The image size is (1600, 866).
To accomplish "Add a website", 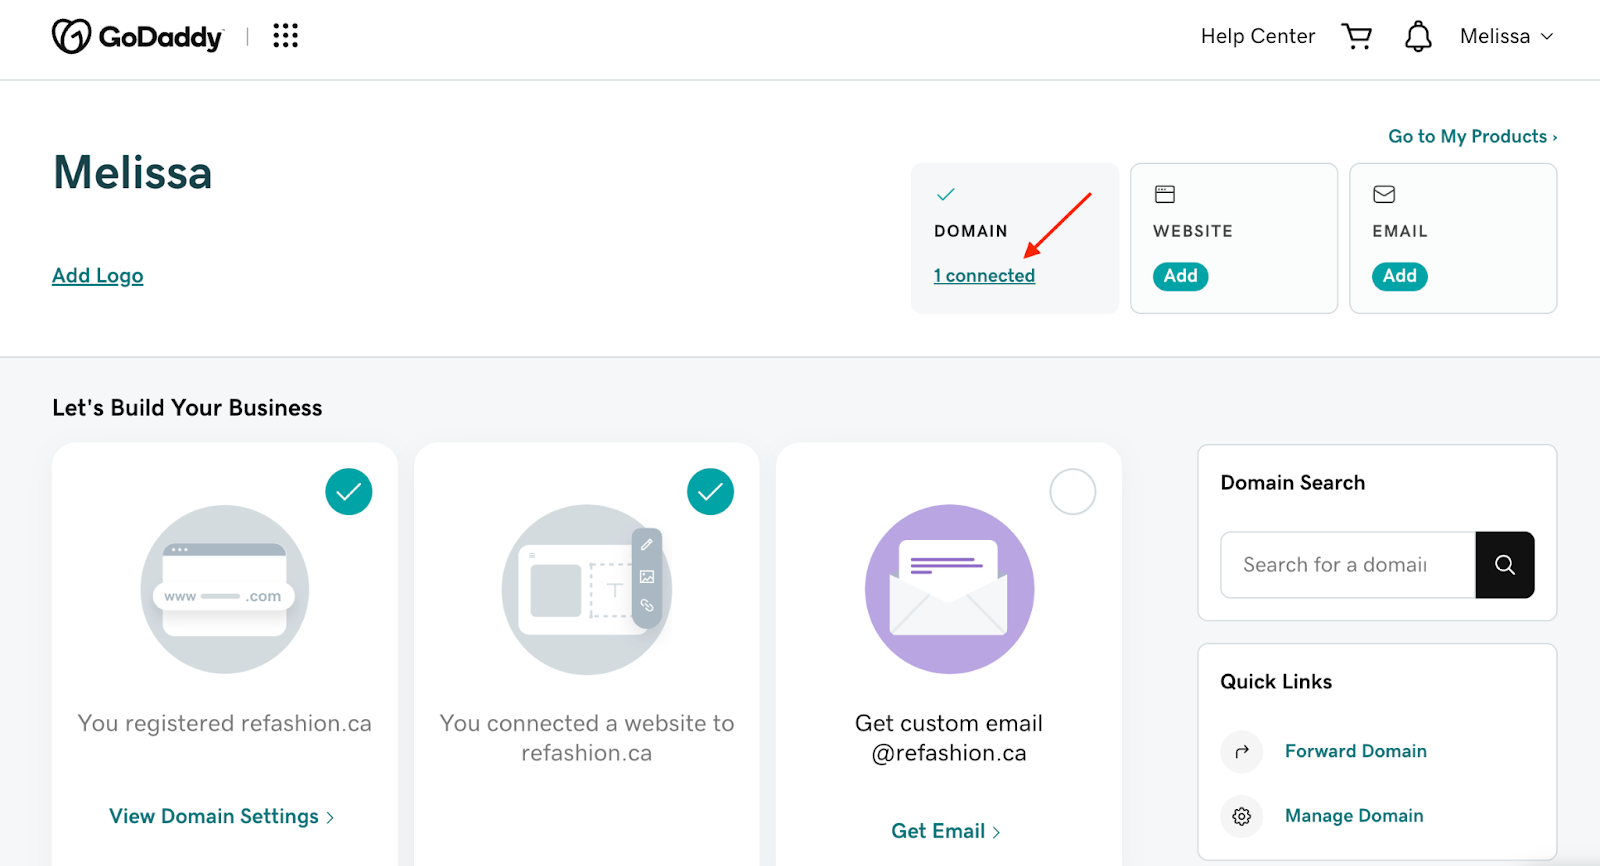I will click(1181, 276).
